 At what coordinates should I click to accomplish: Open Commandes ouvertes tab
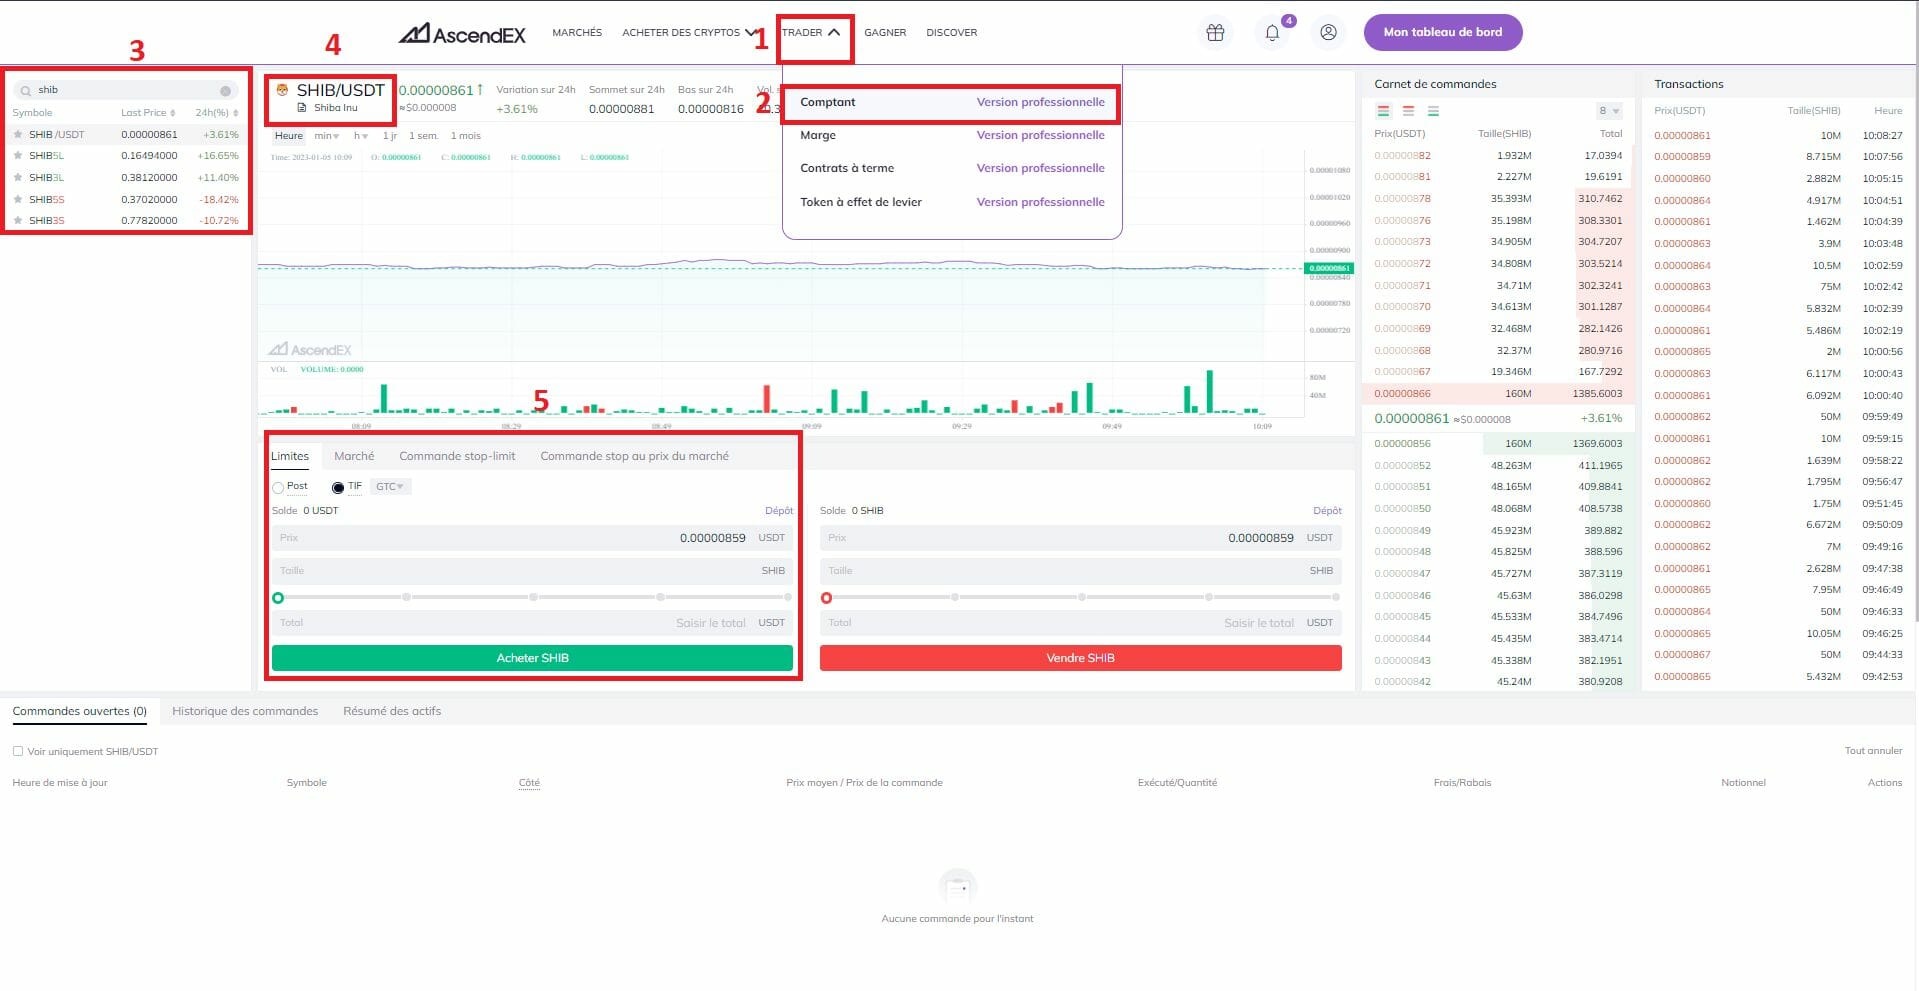pyautogui.click(x=80, y=711)
